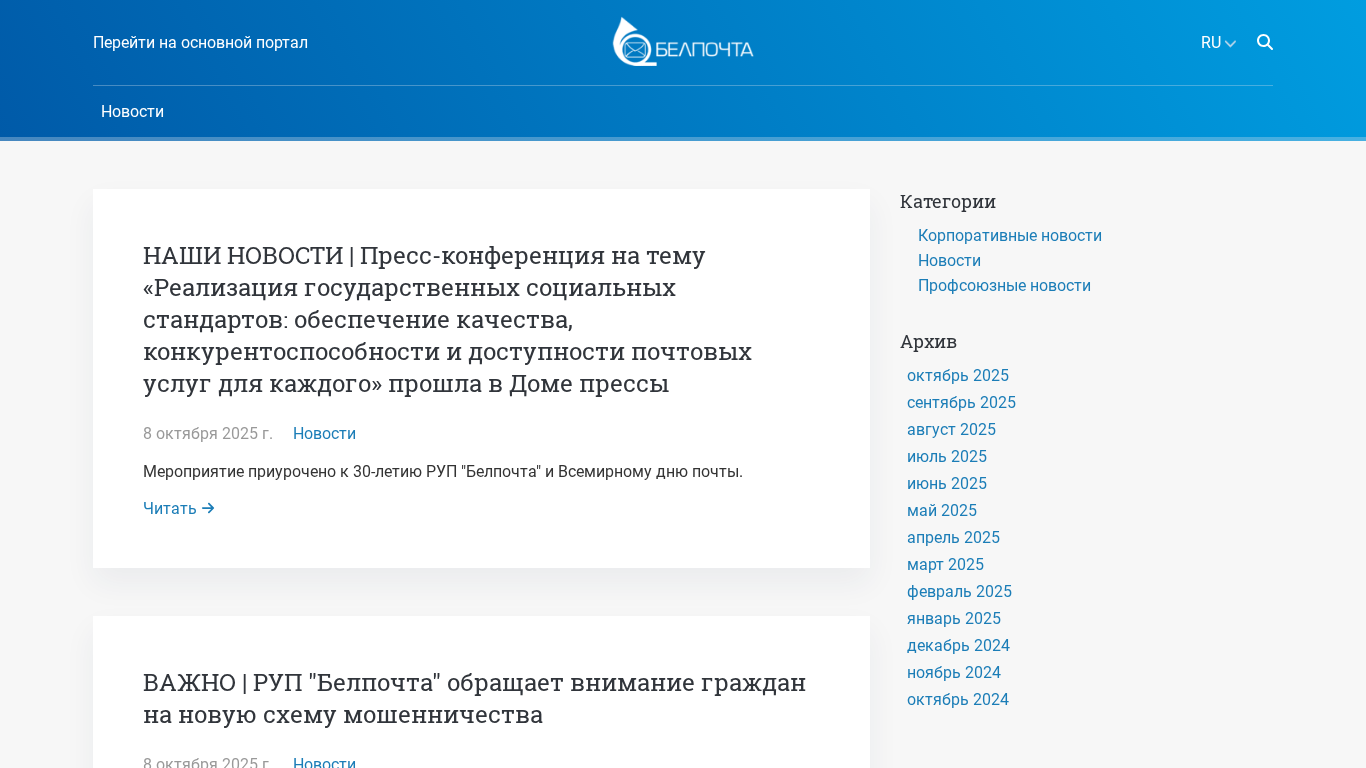The width and height of the screenshot is (1366, 768).
Task: Open the search magnifier icon
Action: 1265,42
